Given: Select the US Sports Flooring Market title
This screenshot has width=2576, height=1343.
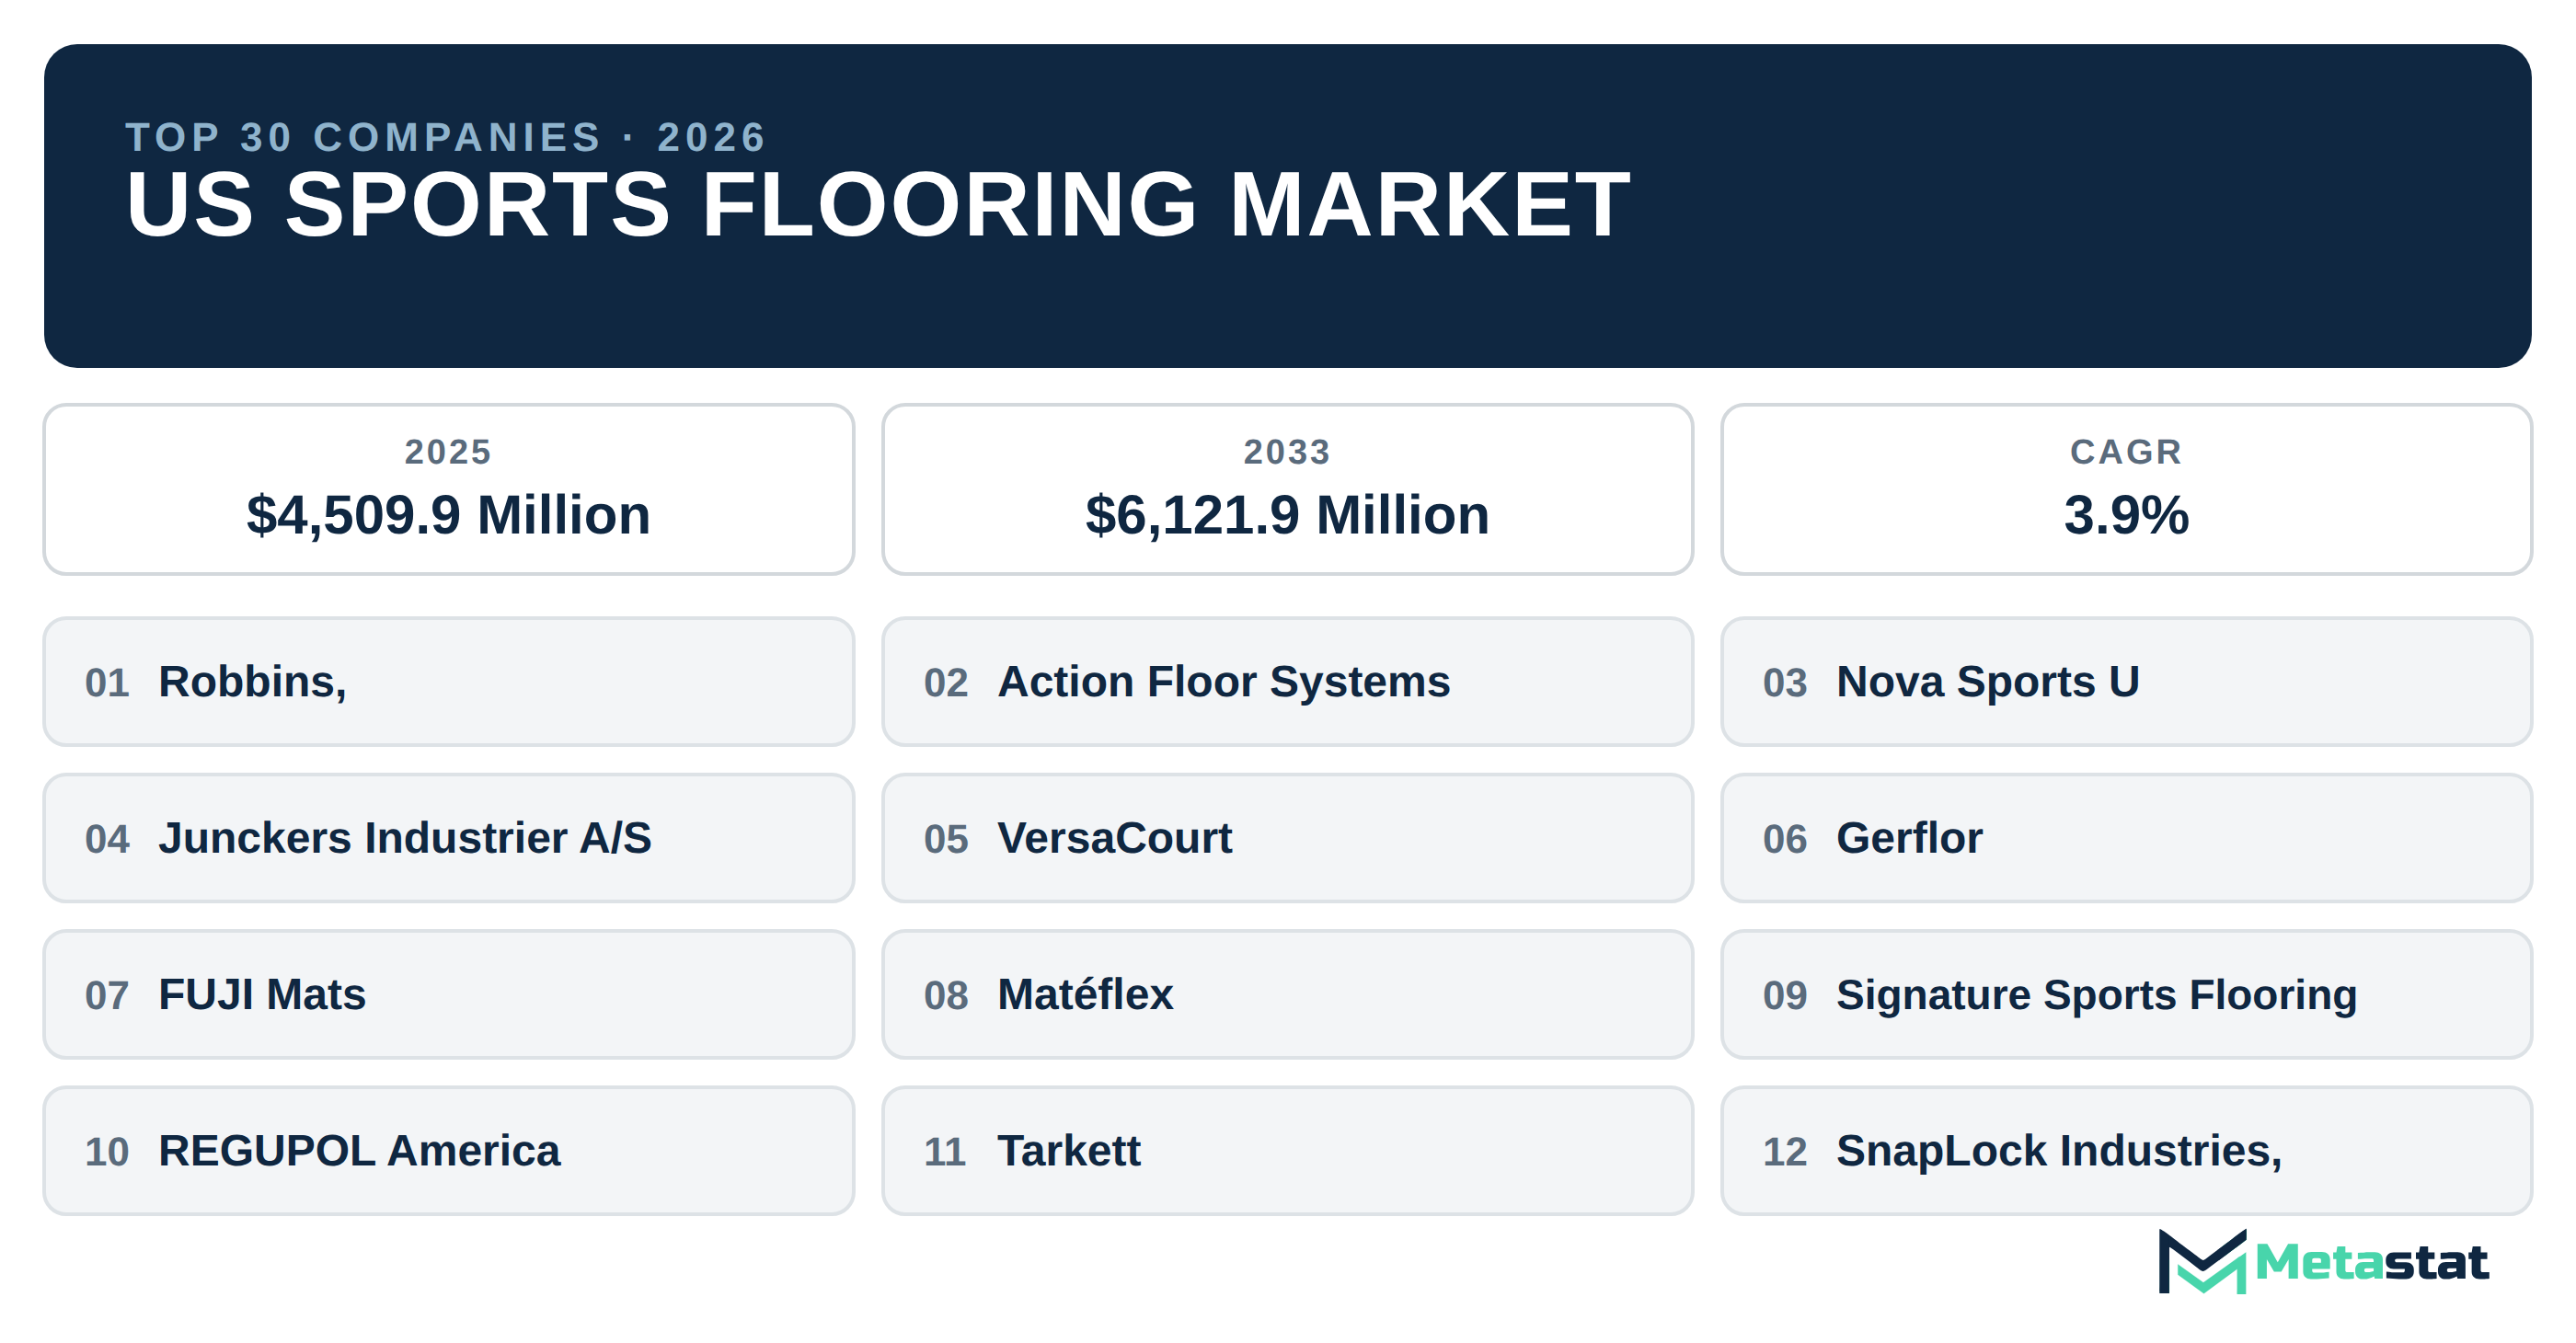Looking at the screenshot, I should point(878,204).
